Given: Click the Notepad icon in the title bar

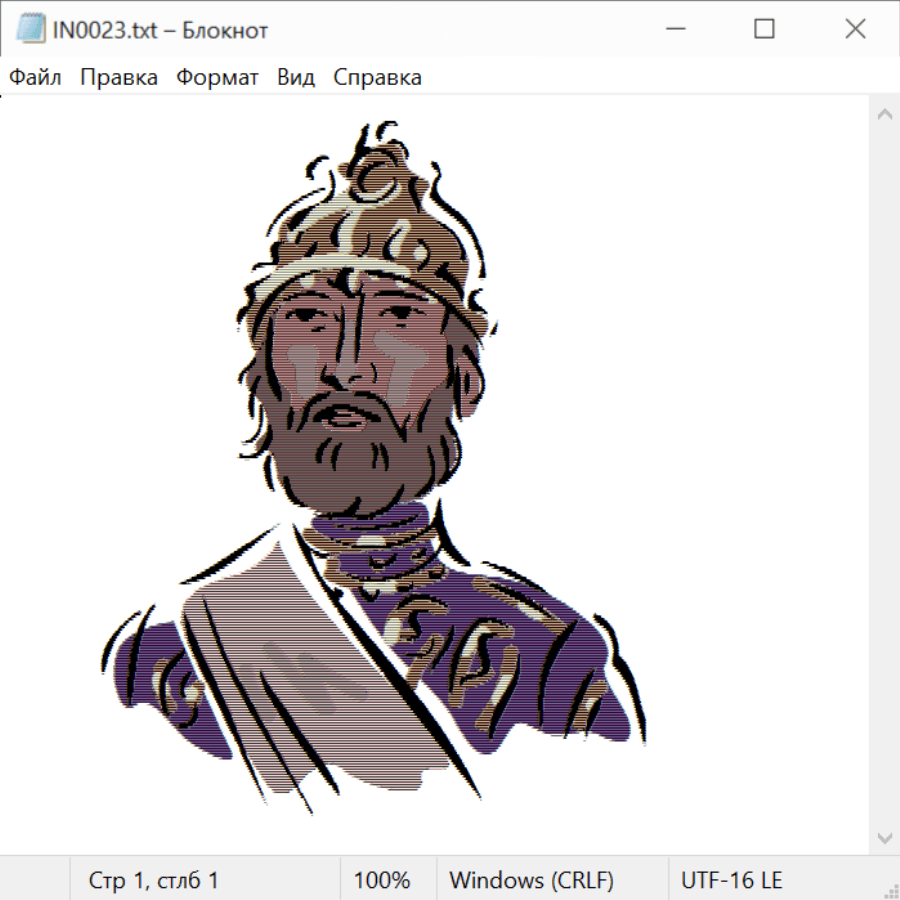Looking at the screenshot, I should coord(29,29).
